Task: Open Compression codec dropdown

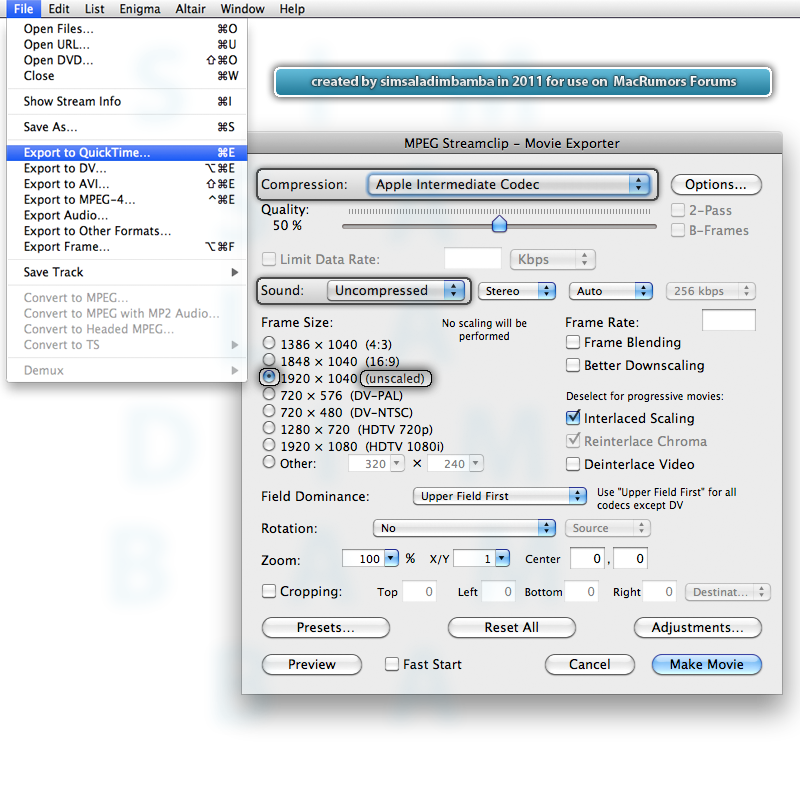Action: 508,184
